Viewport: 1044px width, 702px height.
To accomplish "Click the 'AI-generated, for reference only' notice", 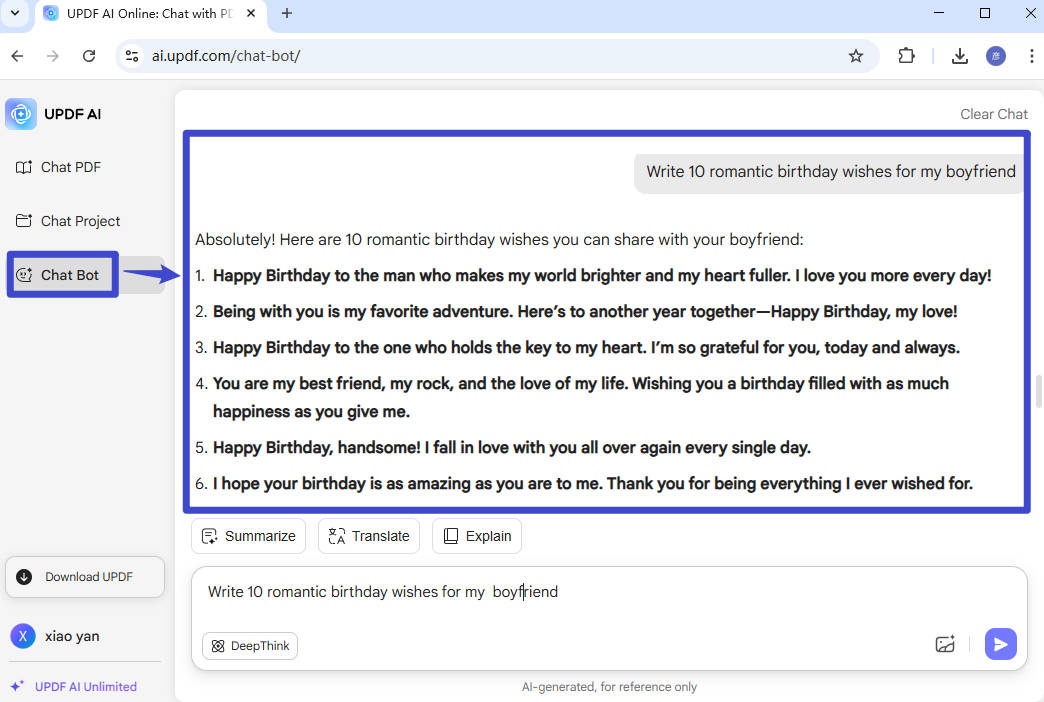I will [609, 687].
